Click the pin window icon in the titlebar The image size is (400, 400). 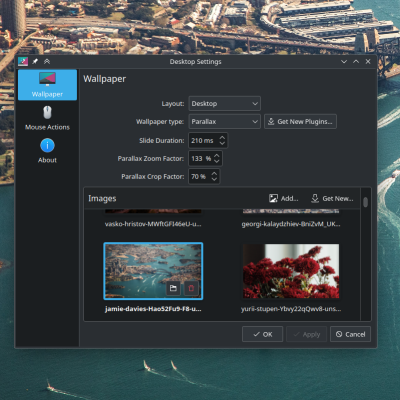tap(35, 61)
